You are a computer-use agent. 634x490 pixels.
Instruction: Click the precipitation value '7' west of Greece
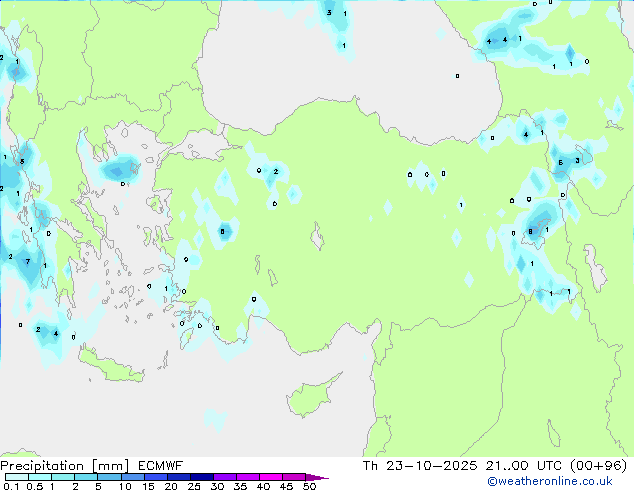[27, 262]
